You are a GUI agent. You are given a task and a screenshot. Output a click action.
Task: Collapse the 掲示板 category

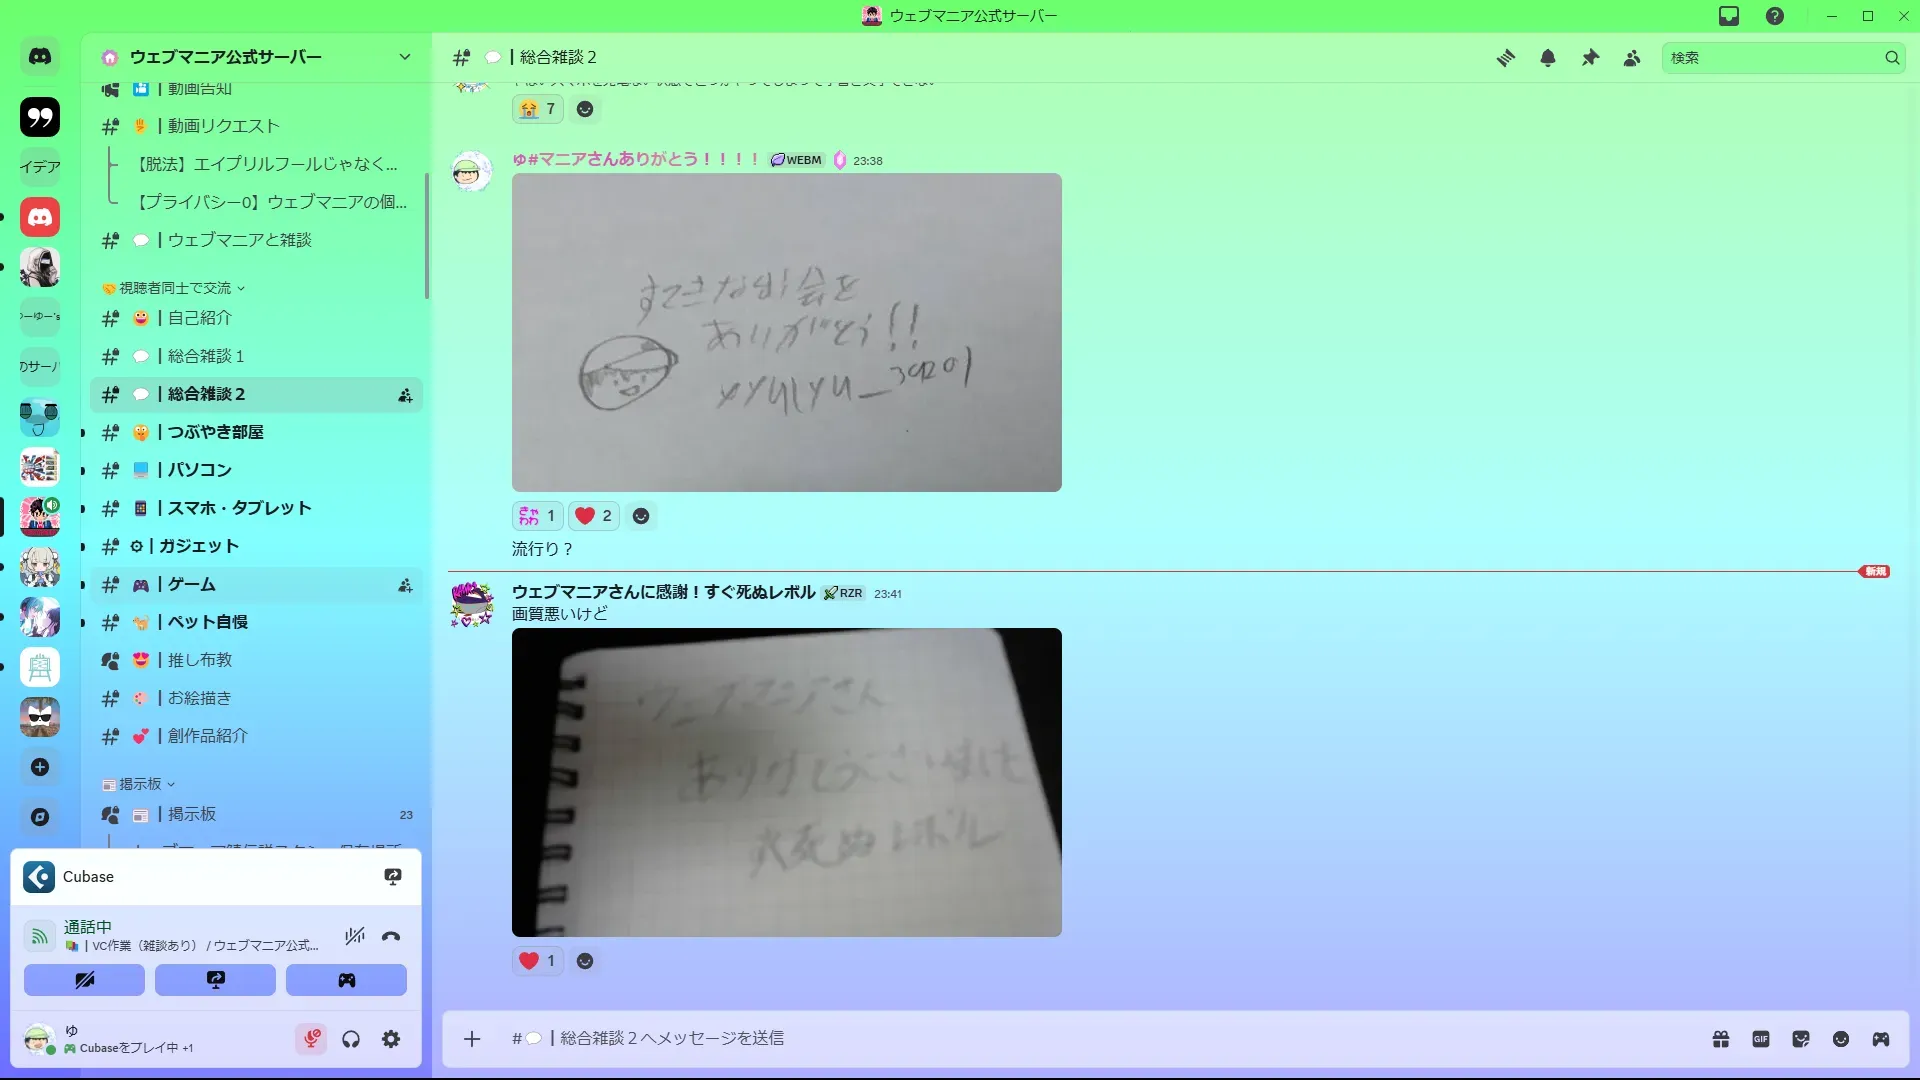click(140, 784)
